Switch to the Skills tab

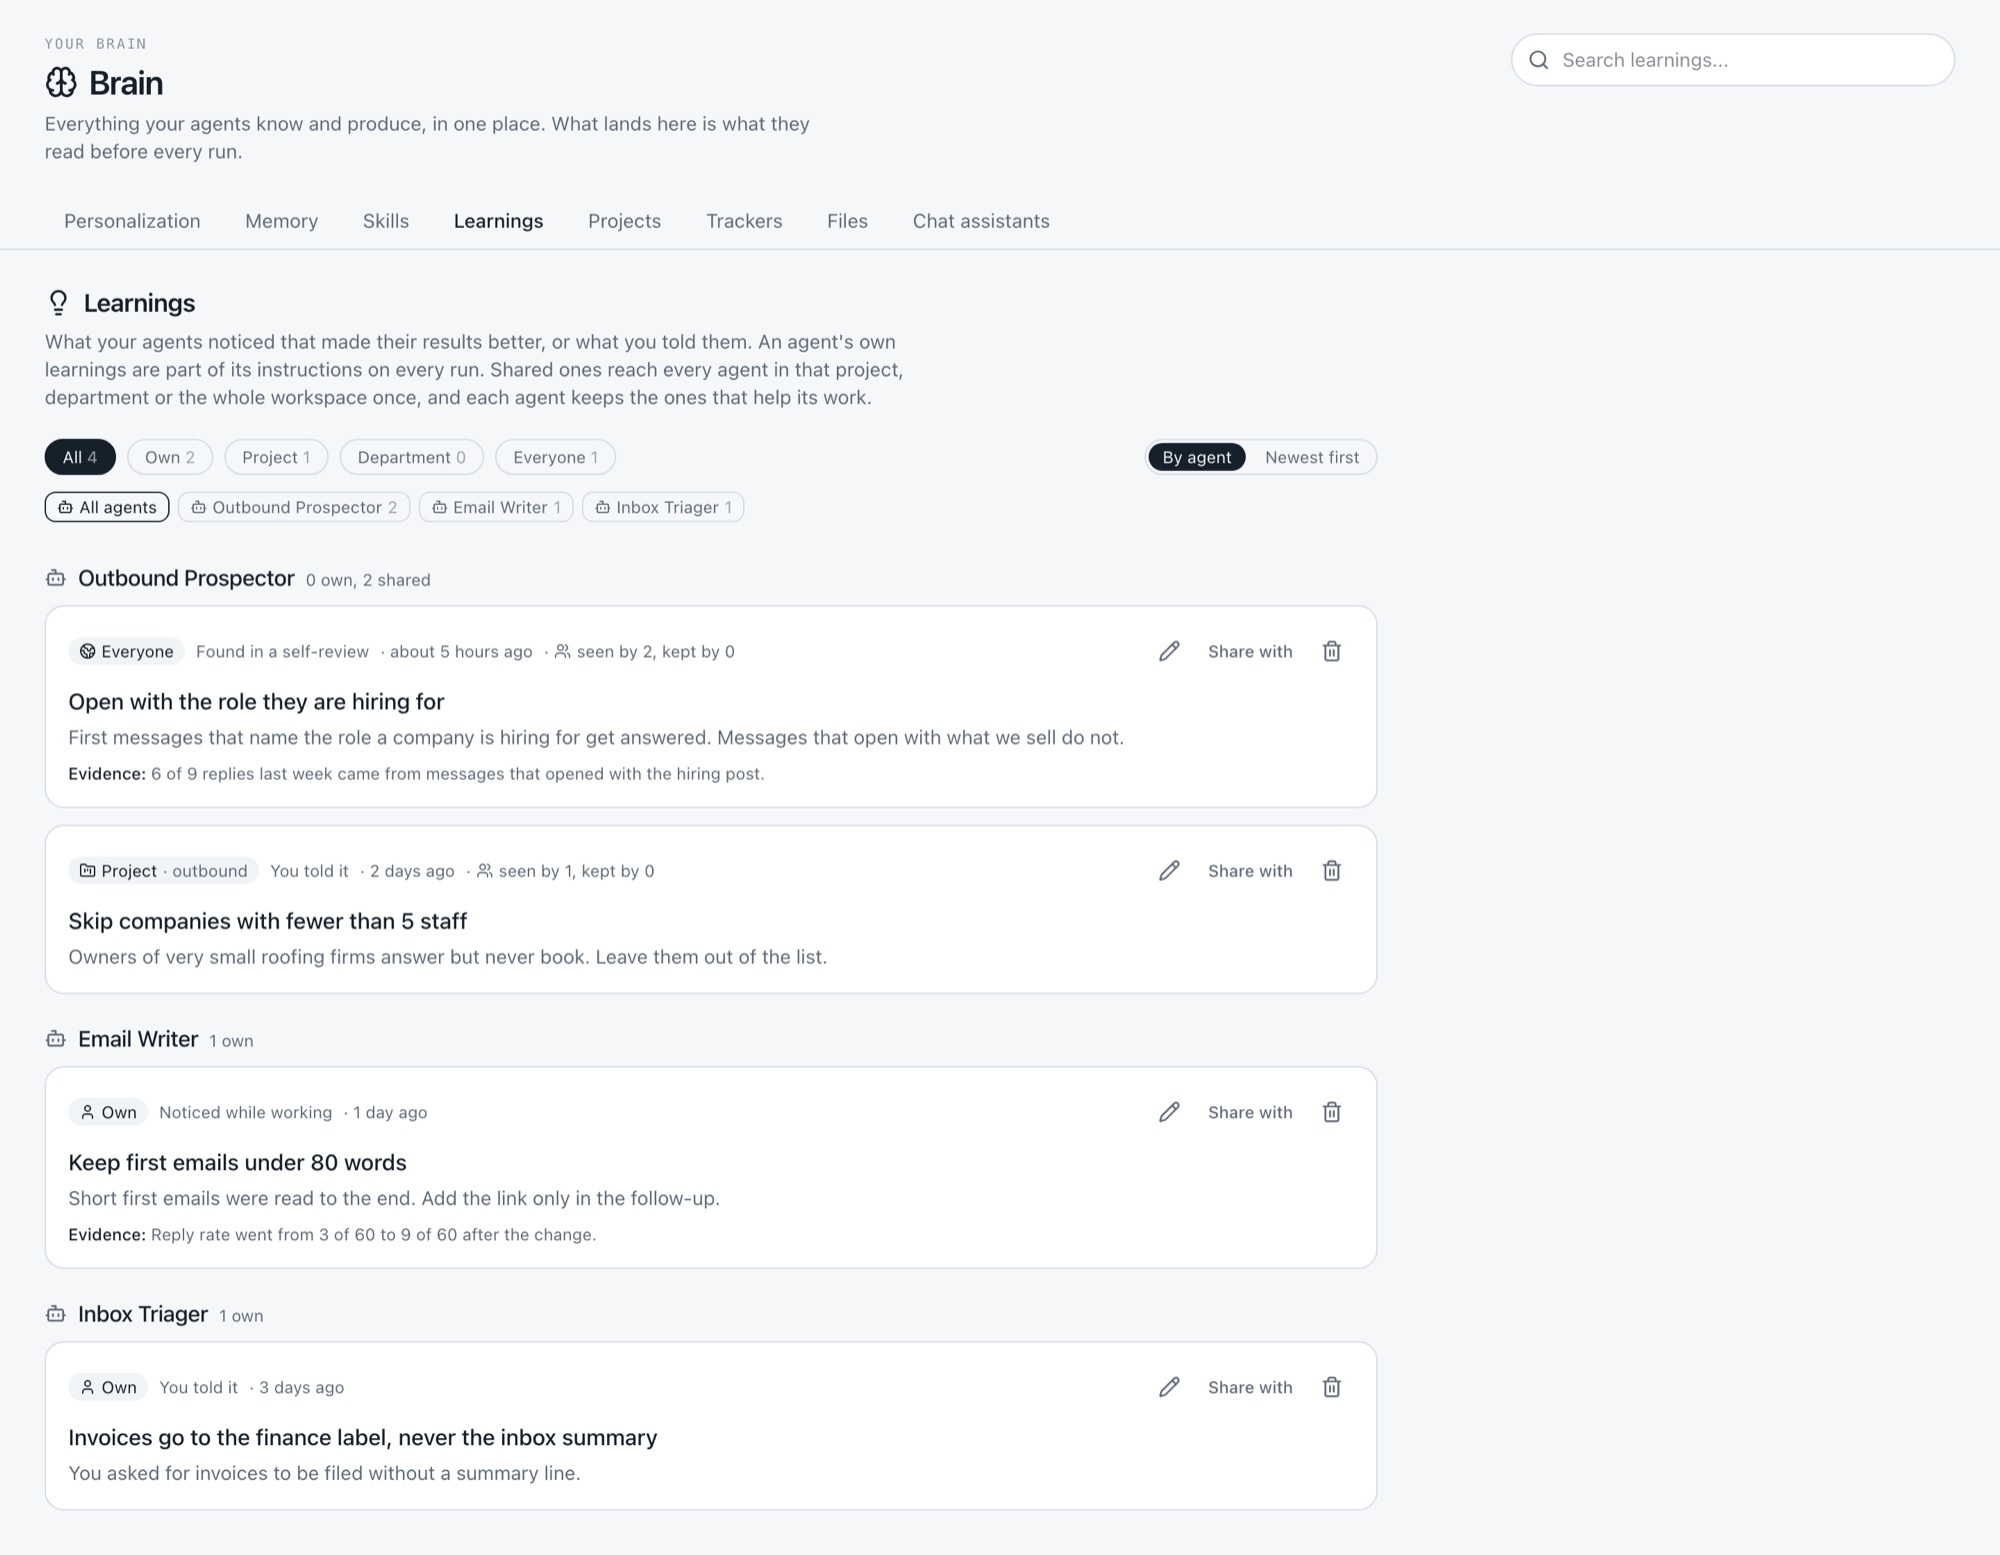(386, 221)
